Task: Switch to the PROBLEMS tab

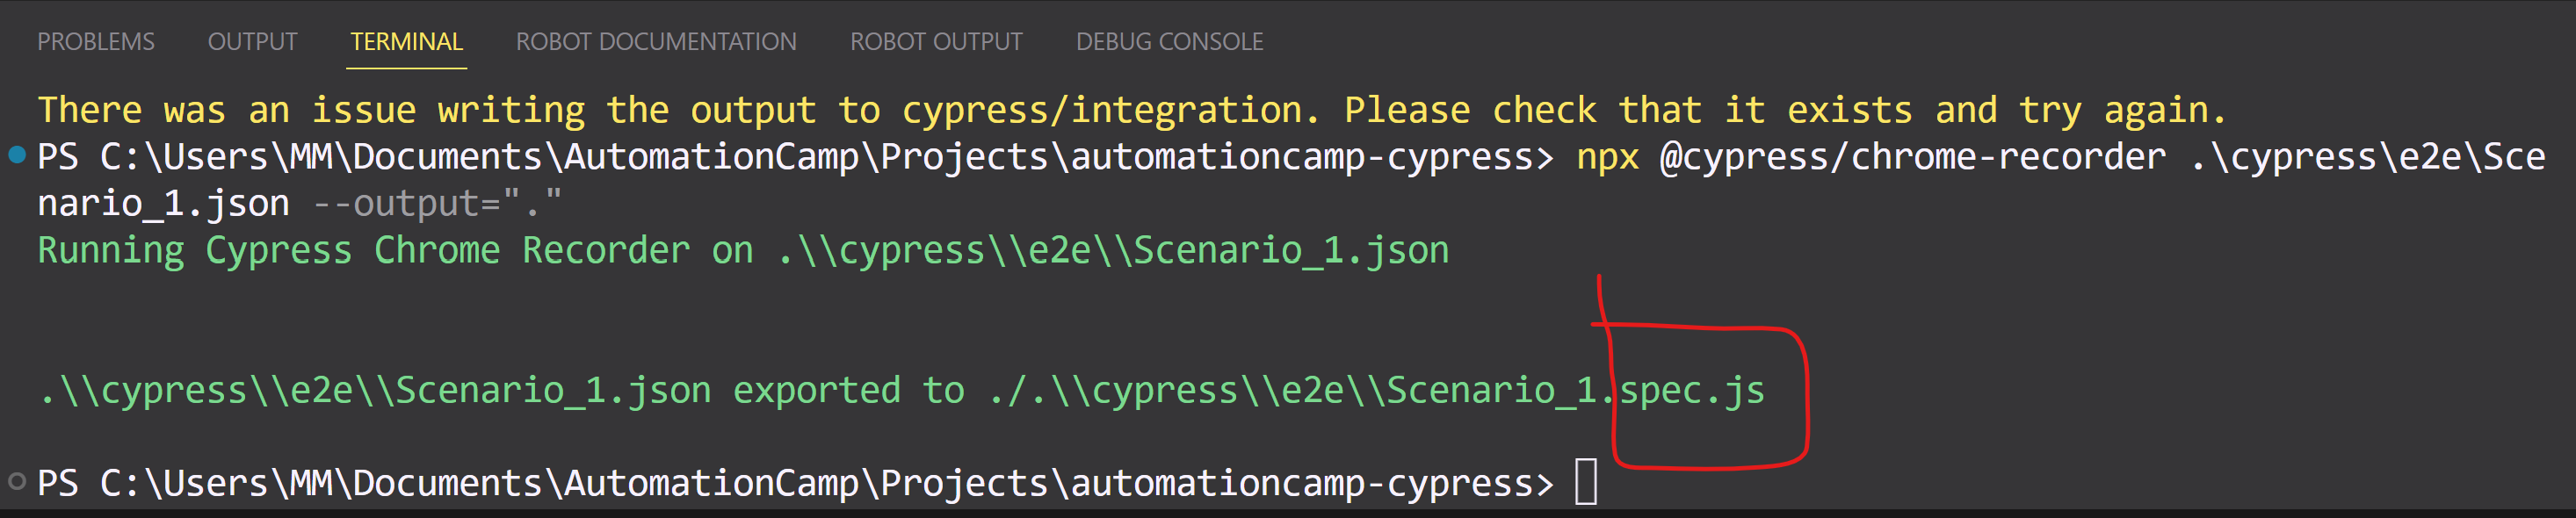Action: point(96,41)
